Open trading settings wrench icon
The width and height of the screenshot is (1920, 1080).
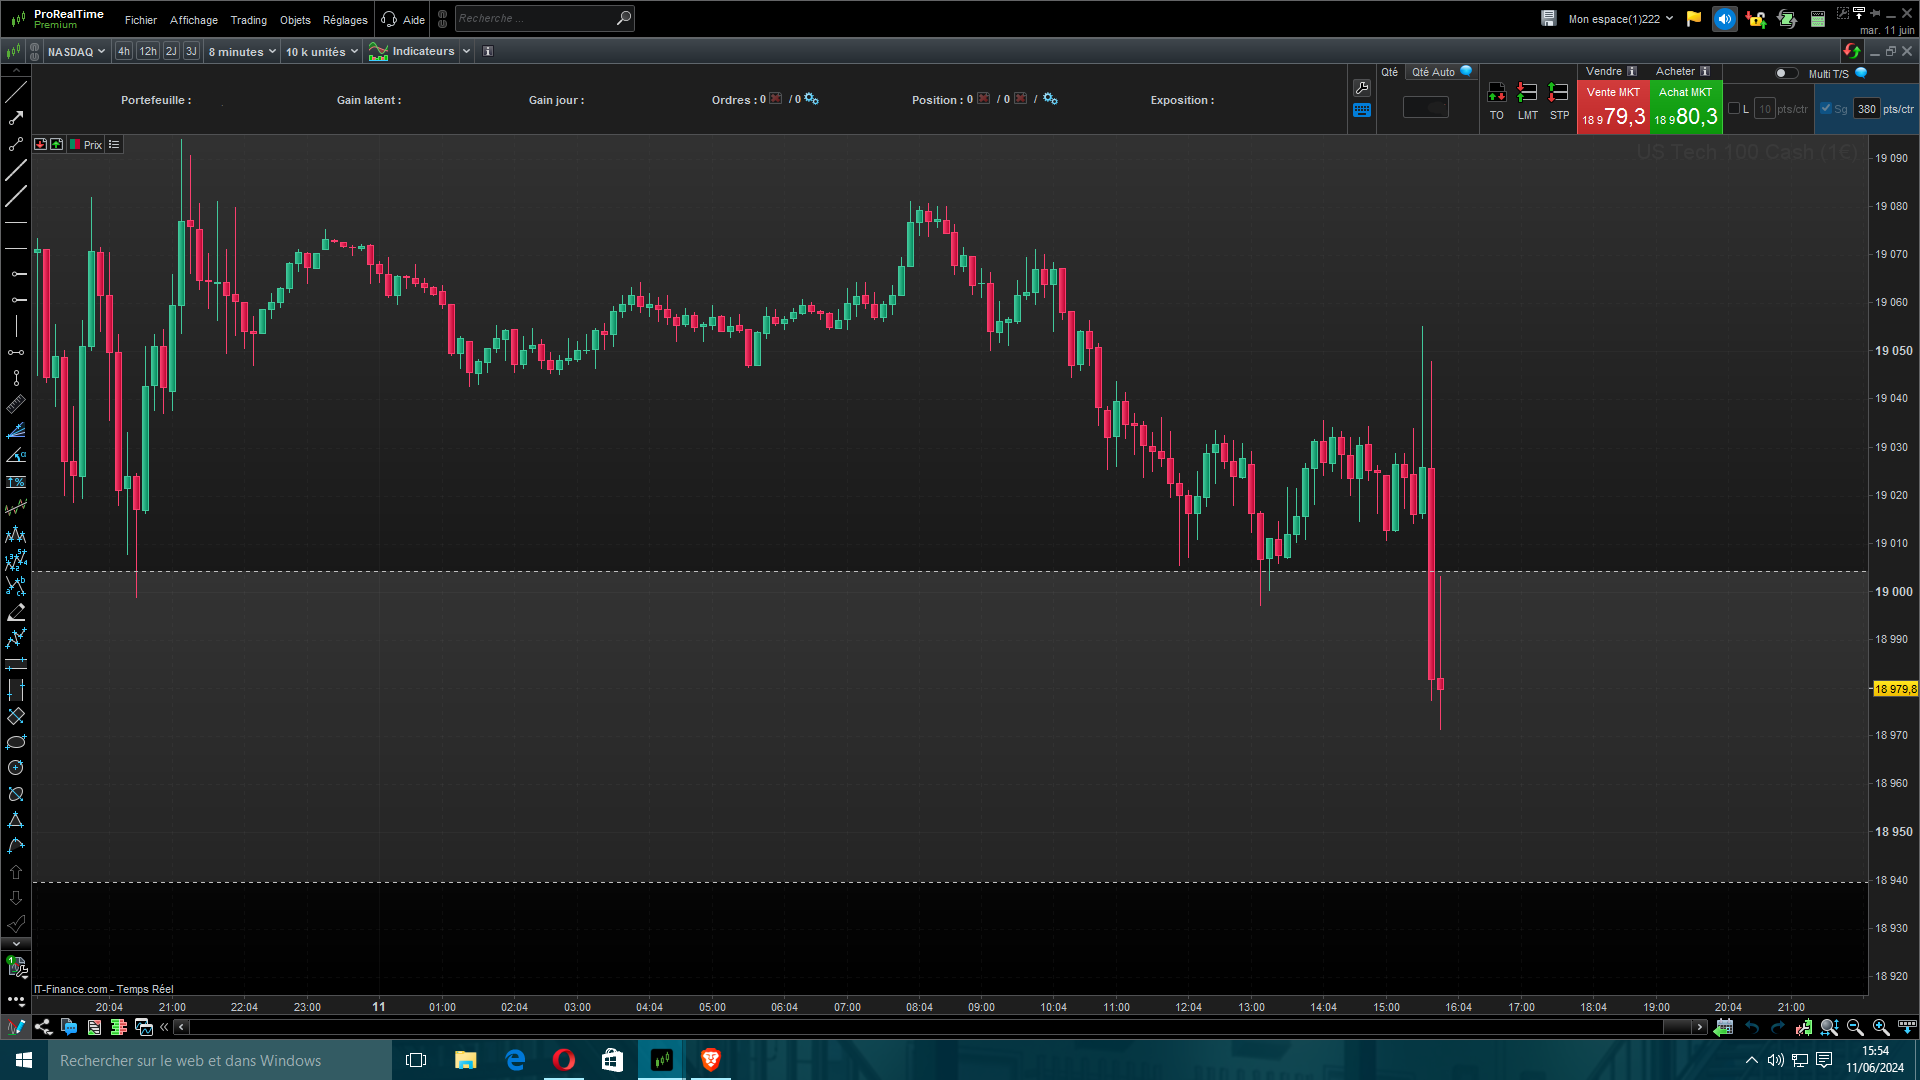coord(1362,88)
